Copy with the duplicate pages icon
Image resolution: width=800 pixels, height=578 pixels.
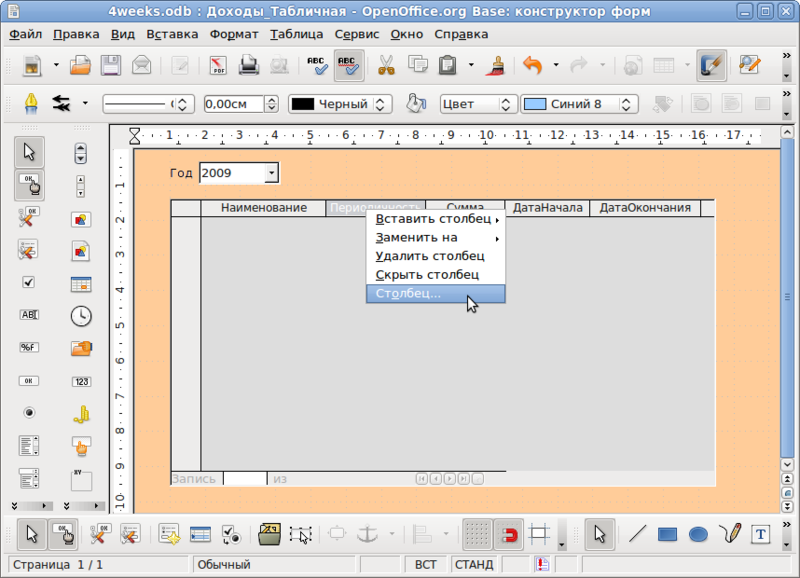click(x=417, y=66)
